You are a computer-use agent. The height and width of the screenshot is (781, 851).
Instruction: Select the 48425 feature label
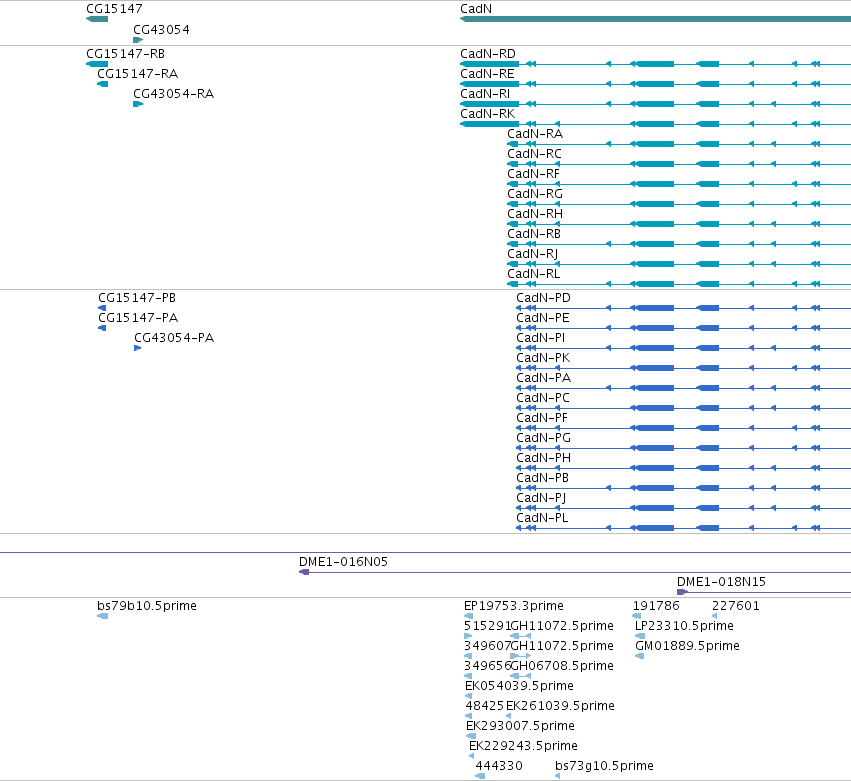click(x=485, y=707)
